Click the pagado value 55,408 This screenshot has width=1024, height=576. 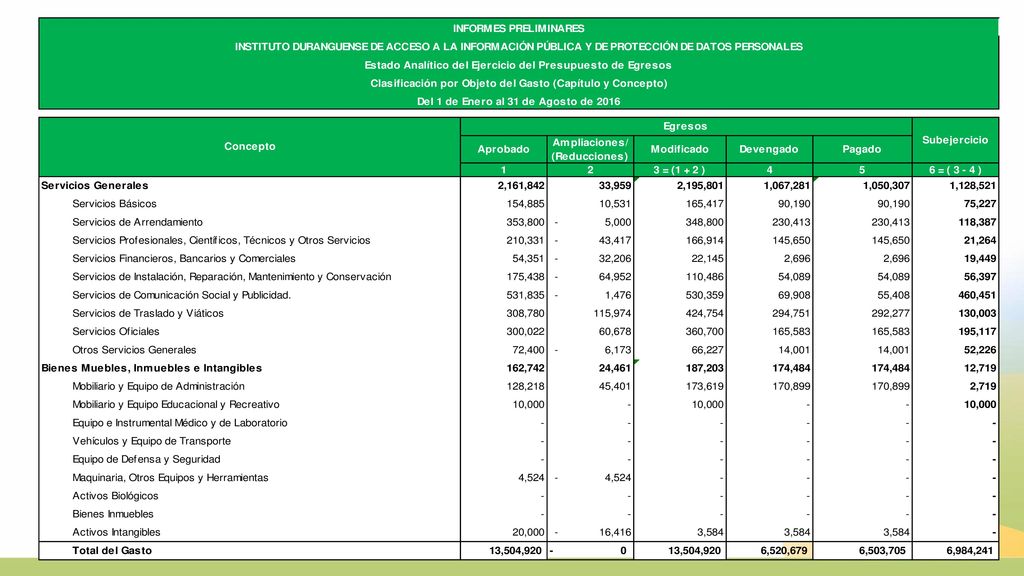(x=893, y=295)
